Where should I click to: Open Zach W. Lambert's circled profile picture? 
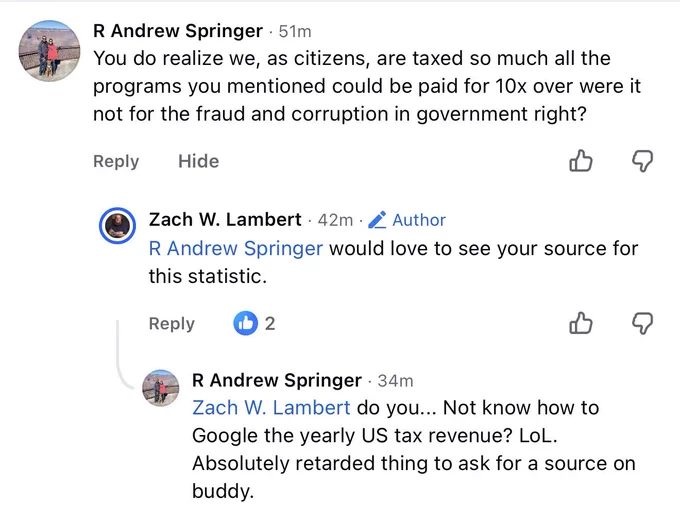117,226
